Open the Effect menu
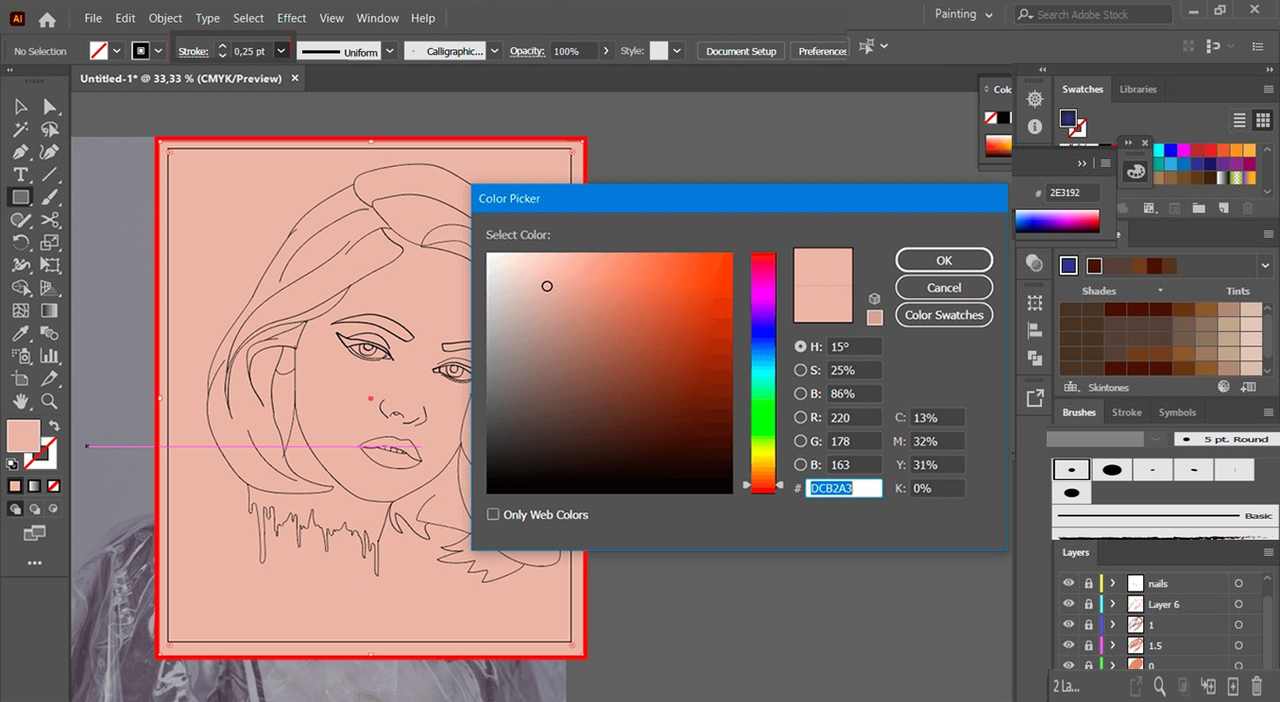Screen dimensions: 1280x702 (x=292, y=18)
